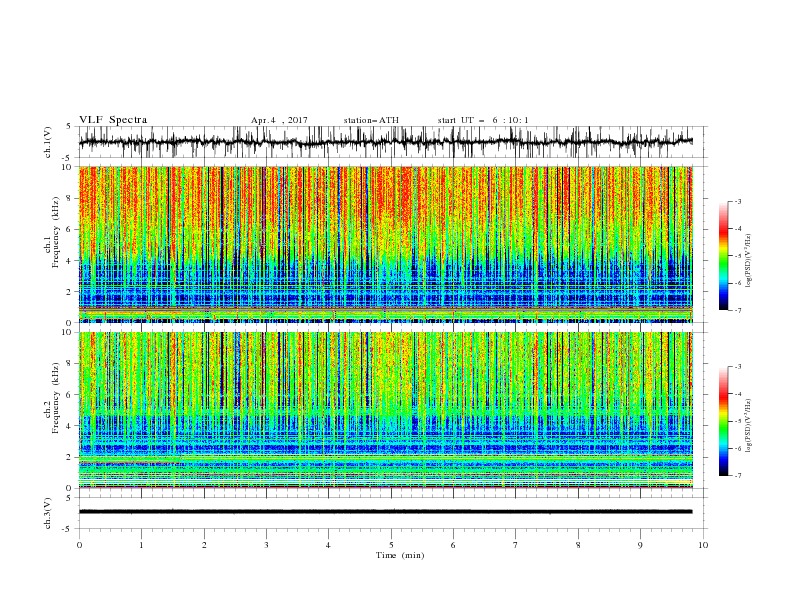This screenshot has width=792, height=612.
Task: Click the ch.1 "Frequency (kHz)" axis title
Action: [x=56, y=231]
